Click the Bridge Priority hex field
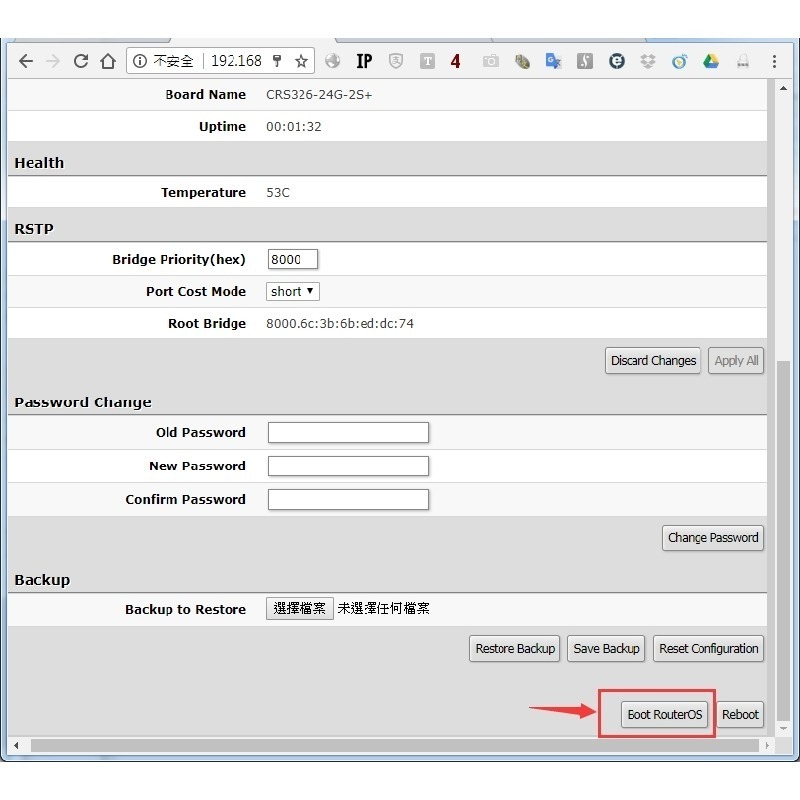The height and width of the screenshot is (800, 800). (x=292, y=259)
